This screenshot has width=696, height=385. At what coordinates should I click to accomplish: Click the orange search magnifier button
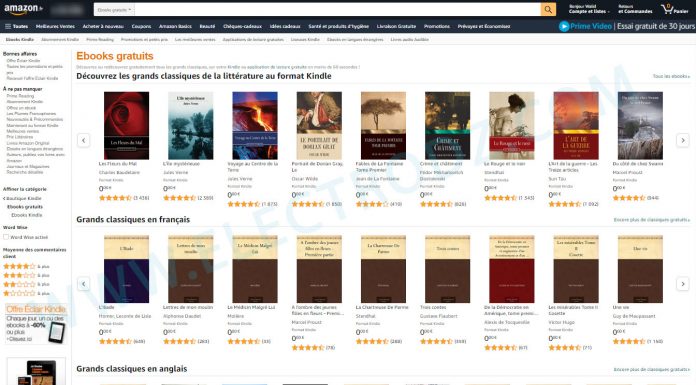click(548, 9)
